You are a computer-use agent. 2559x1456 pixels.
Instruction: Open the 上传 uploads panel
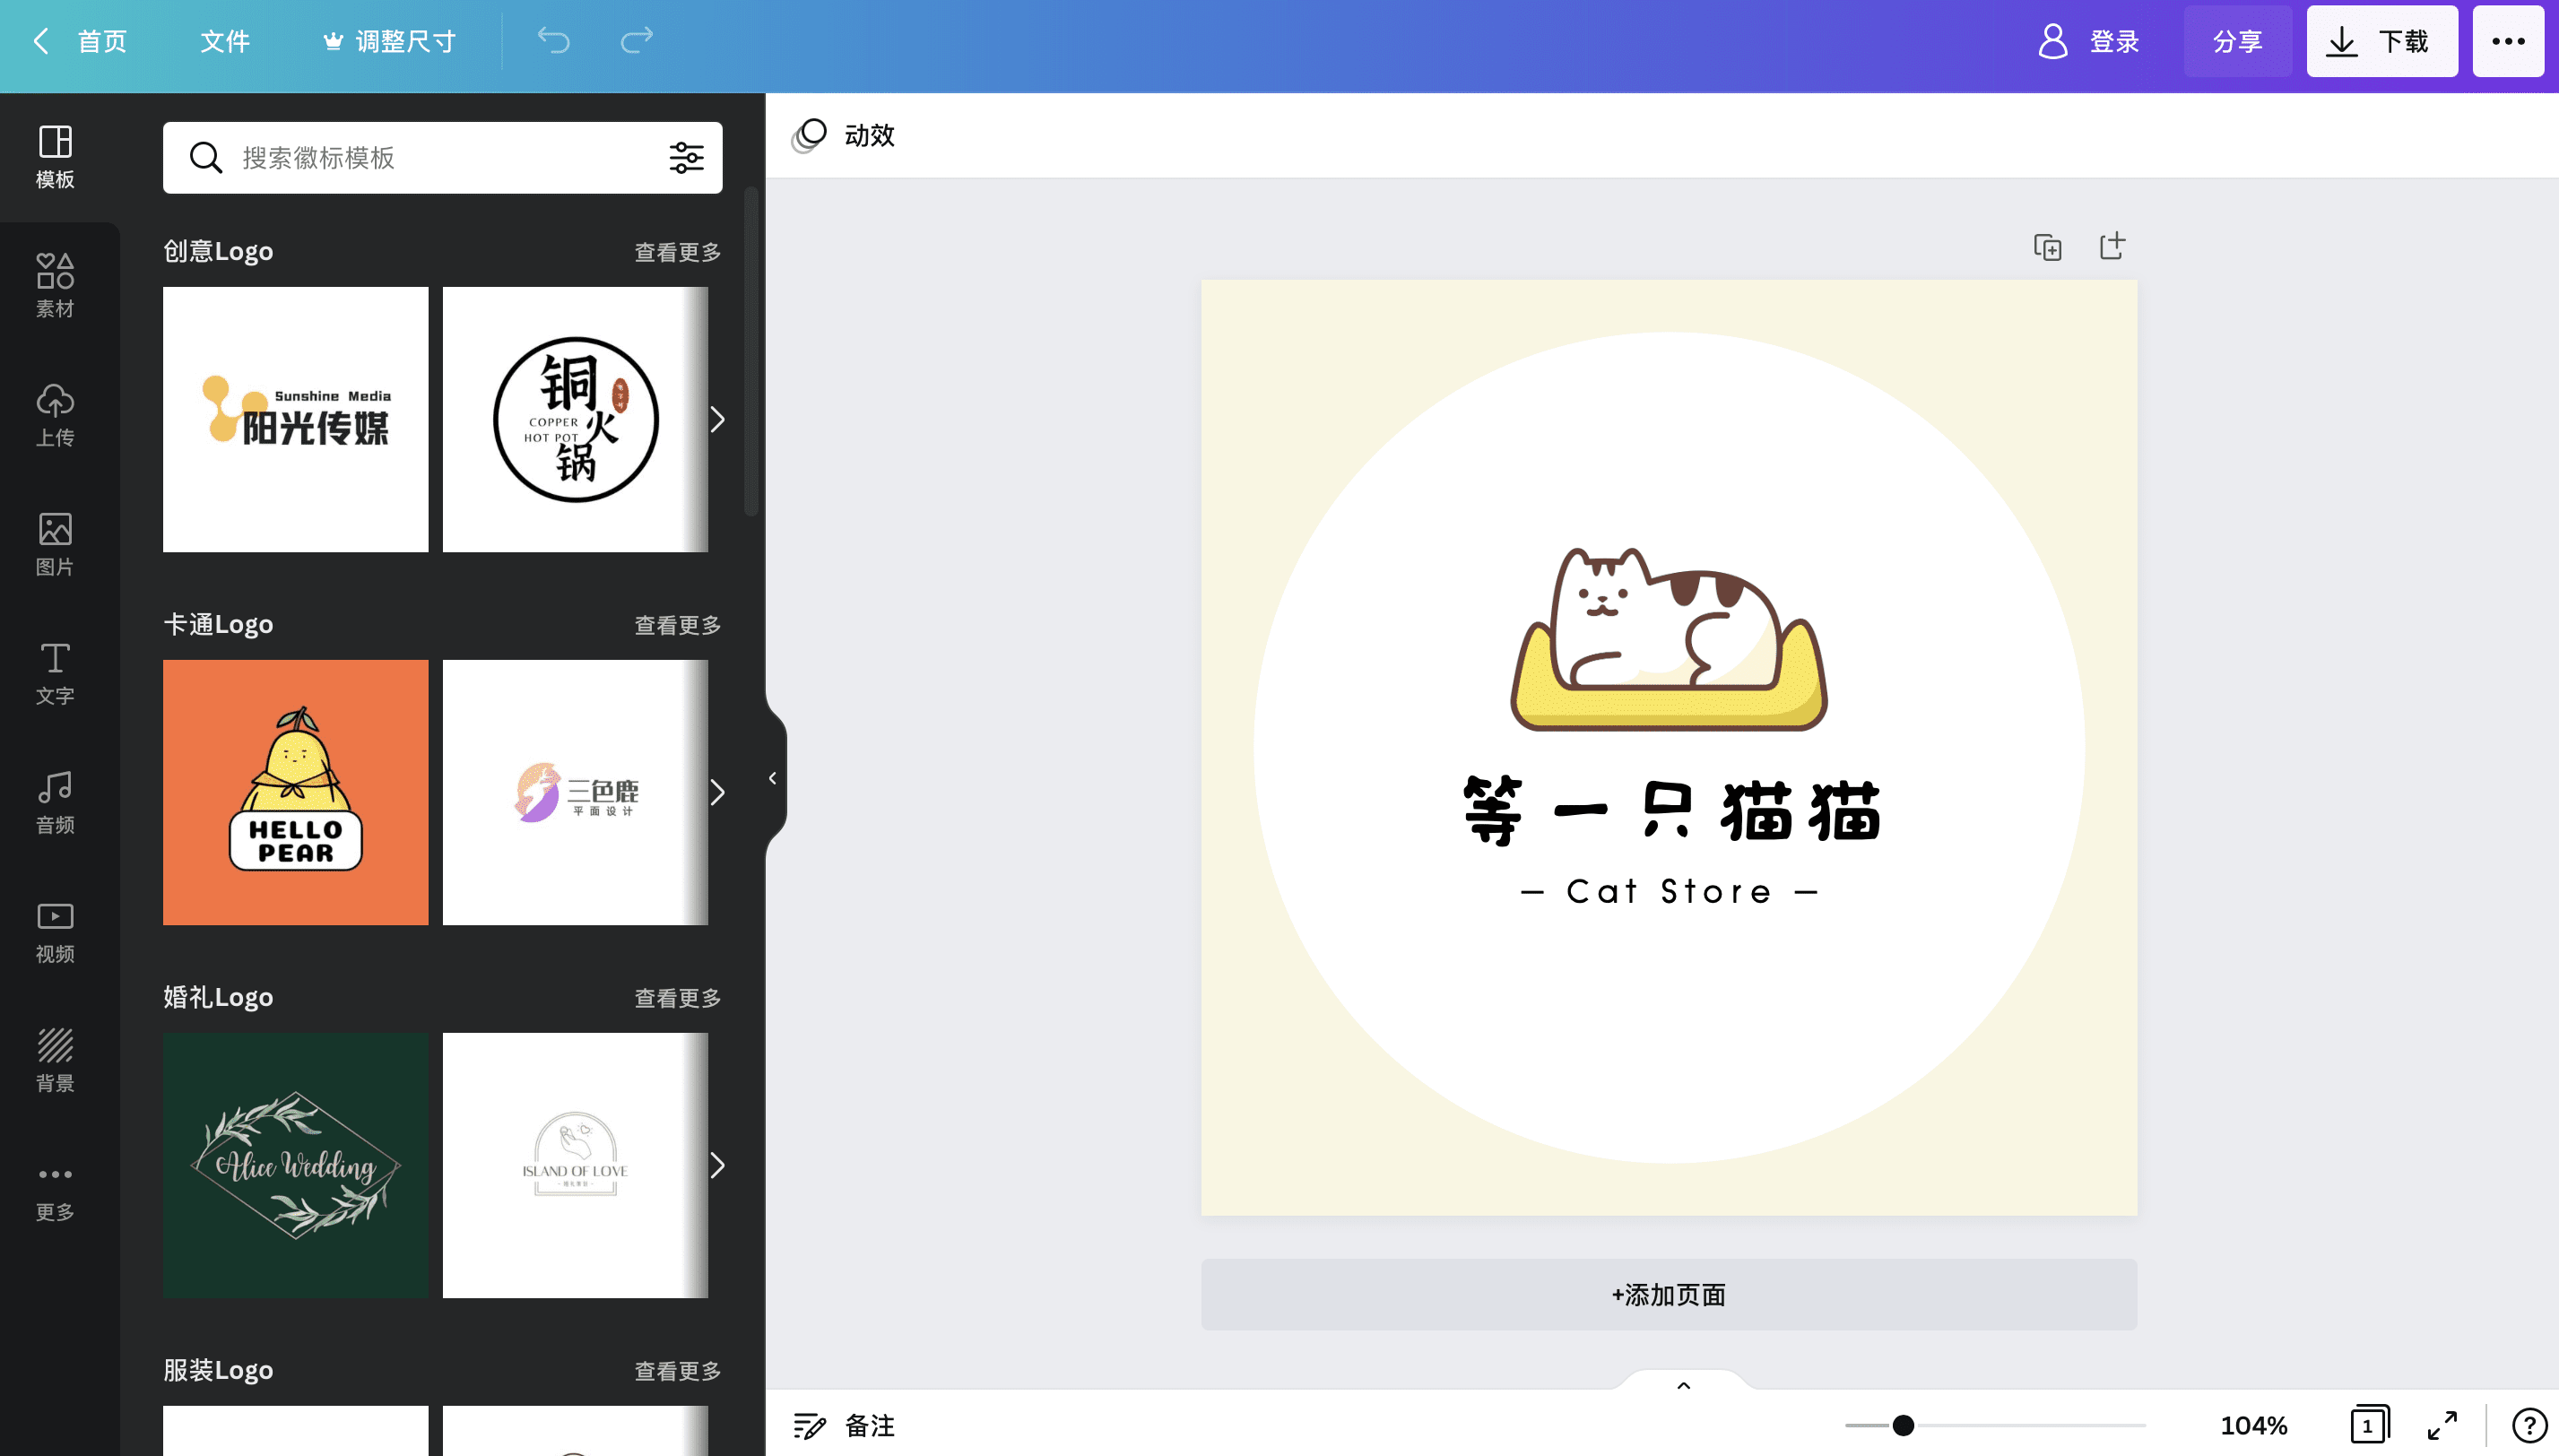[x=55, y=413]
